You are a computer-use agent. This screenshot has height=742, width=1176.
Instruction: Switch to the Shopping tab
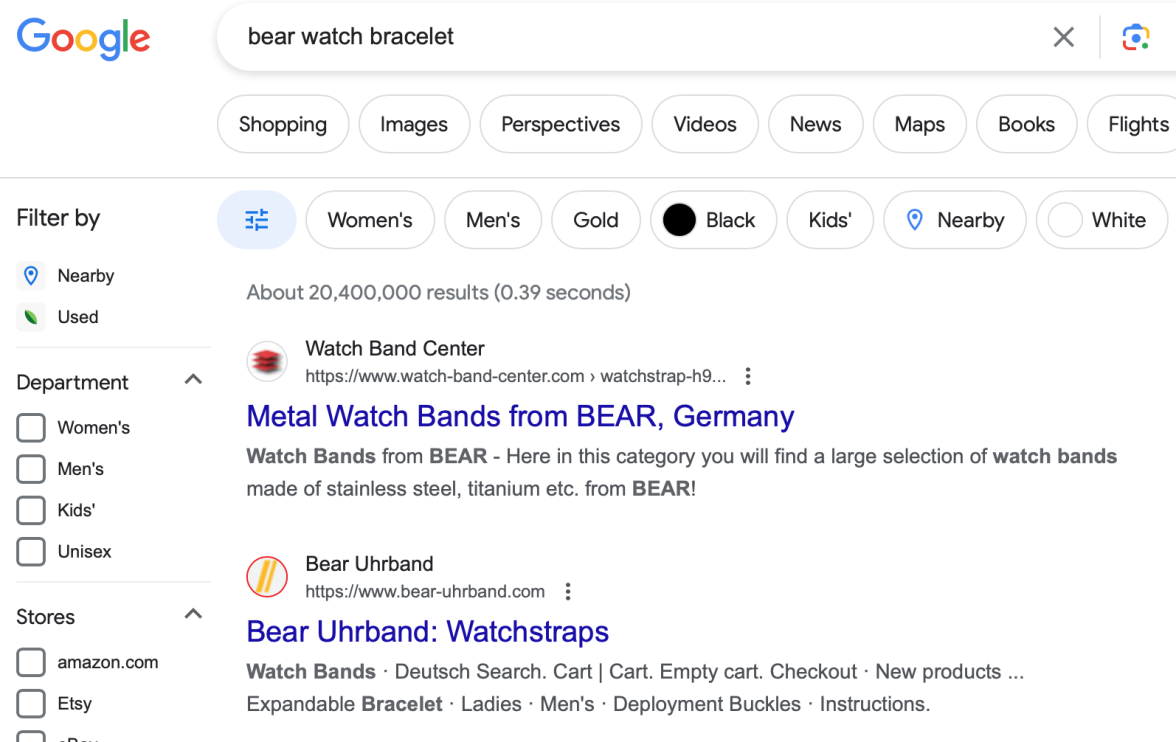pyautogui.click(x=283, y=124)
